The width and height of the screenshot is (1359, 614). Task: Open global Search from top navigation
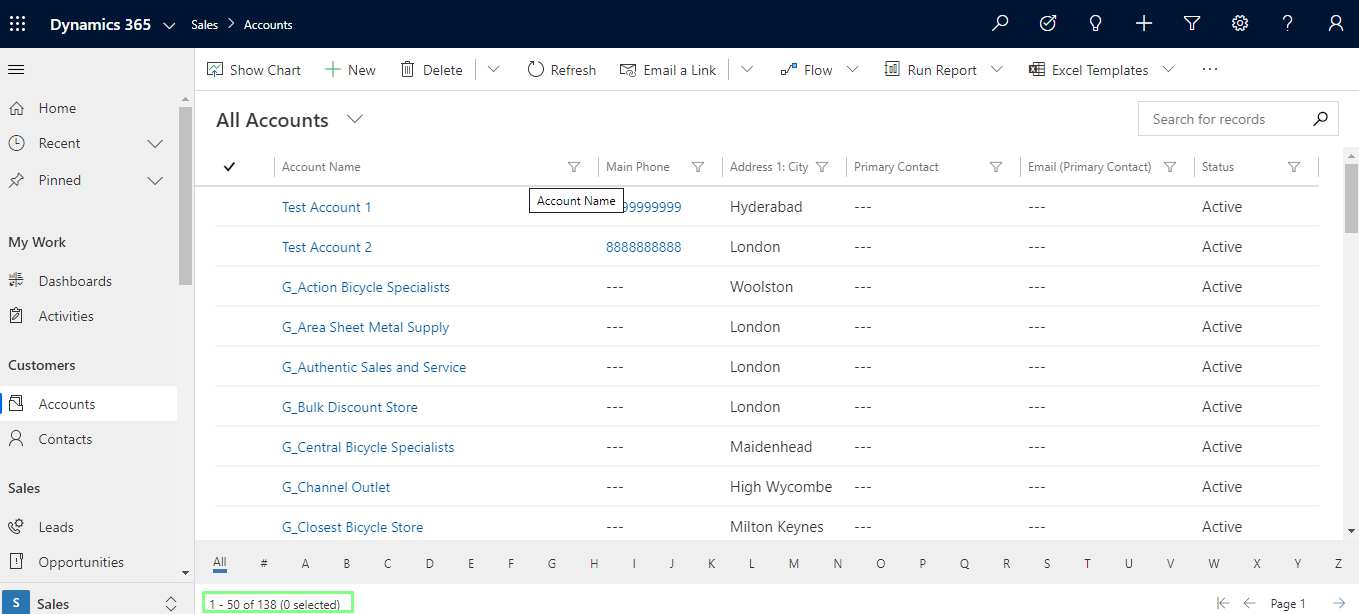tap(999, 23)
